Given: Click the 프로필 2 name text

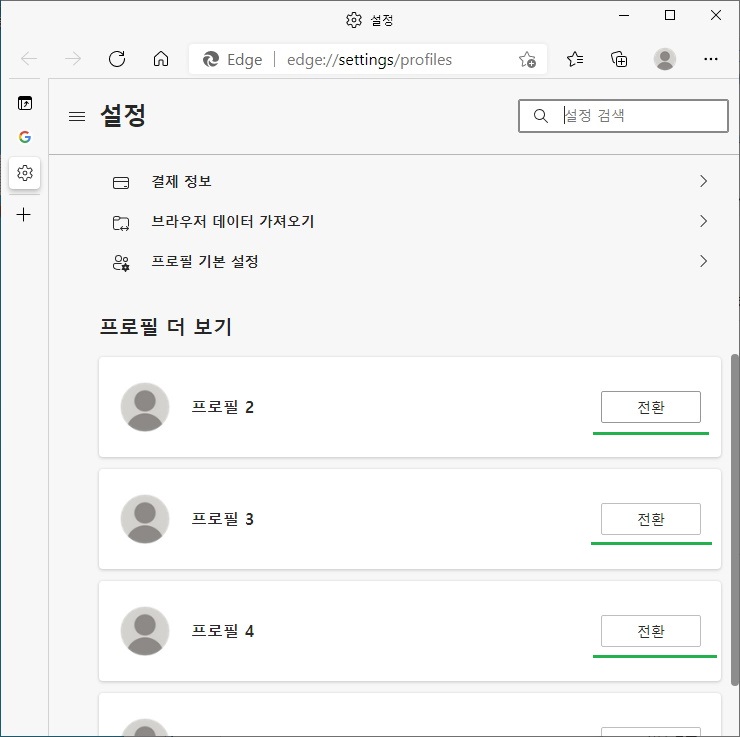Looking at the screenshot, I should pos(223,407).
